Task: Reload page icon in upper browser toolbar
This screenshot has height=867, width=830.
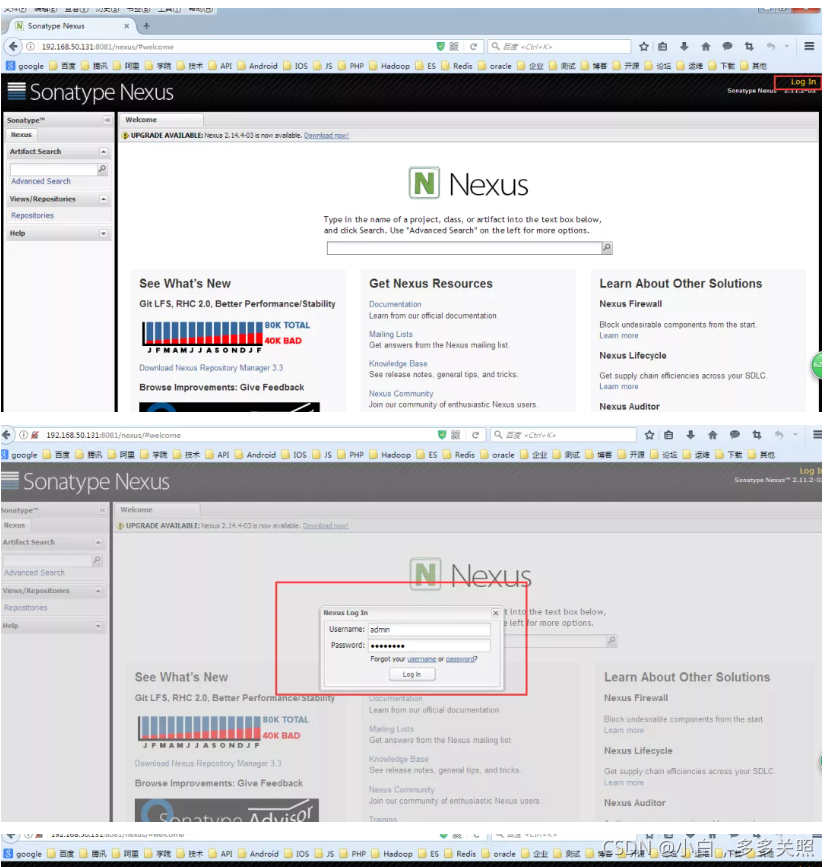Action: (x=473, y=47)
